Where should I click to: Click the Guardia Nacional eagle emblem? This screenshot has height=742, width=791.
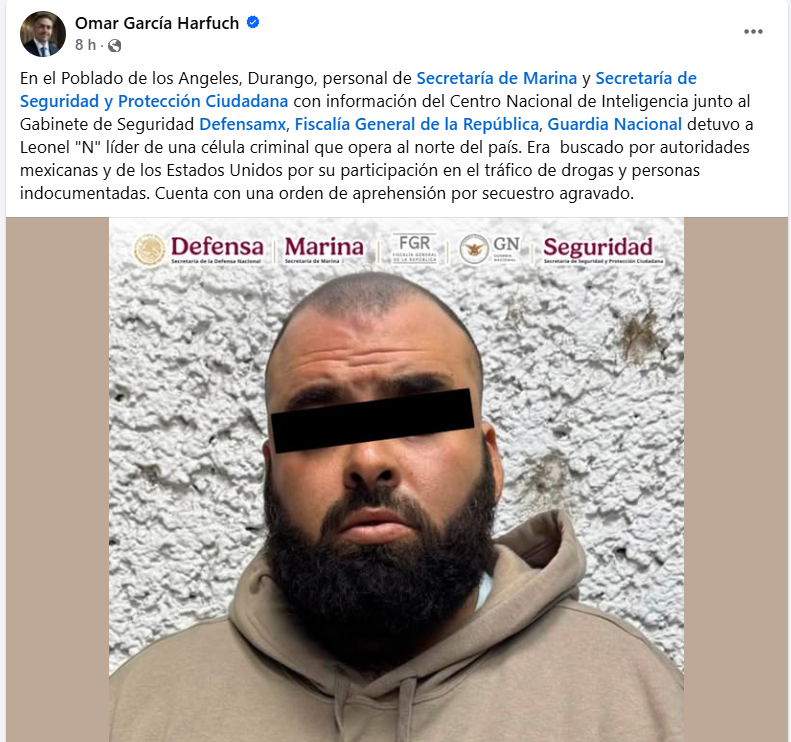(474, 249)
